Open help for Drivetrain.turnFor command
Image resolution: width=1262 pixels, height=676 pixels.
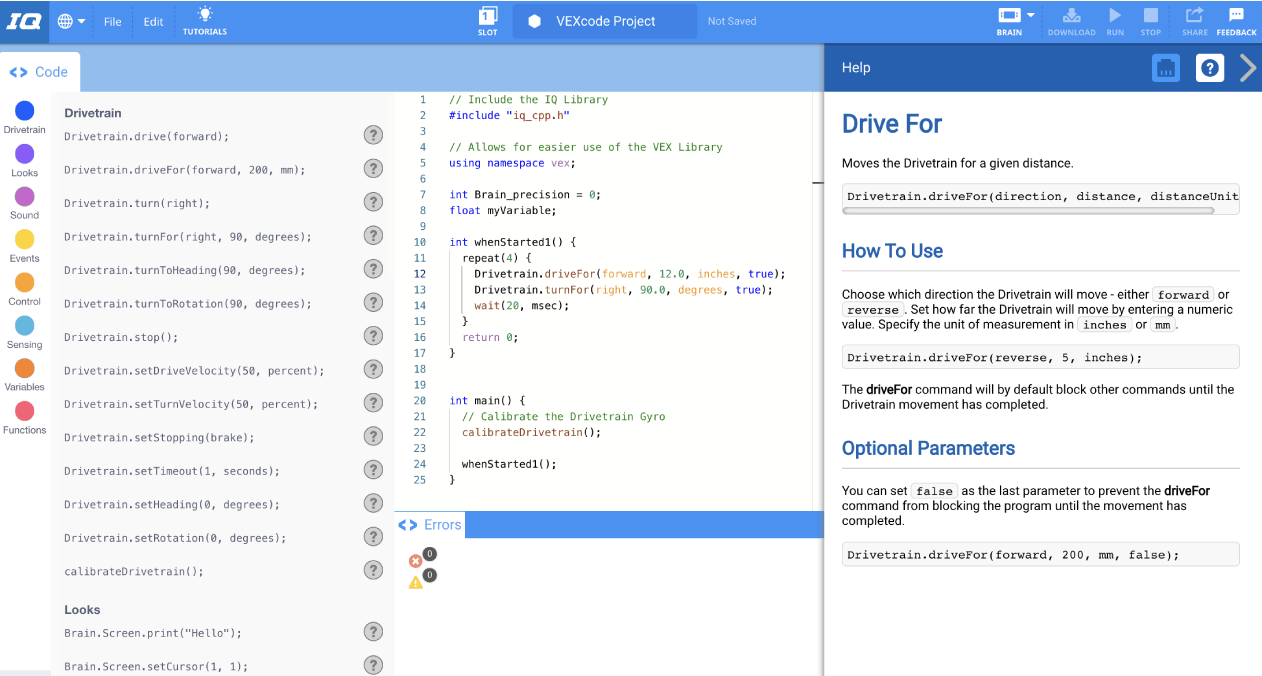click(x=373, y=236)
